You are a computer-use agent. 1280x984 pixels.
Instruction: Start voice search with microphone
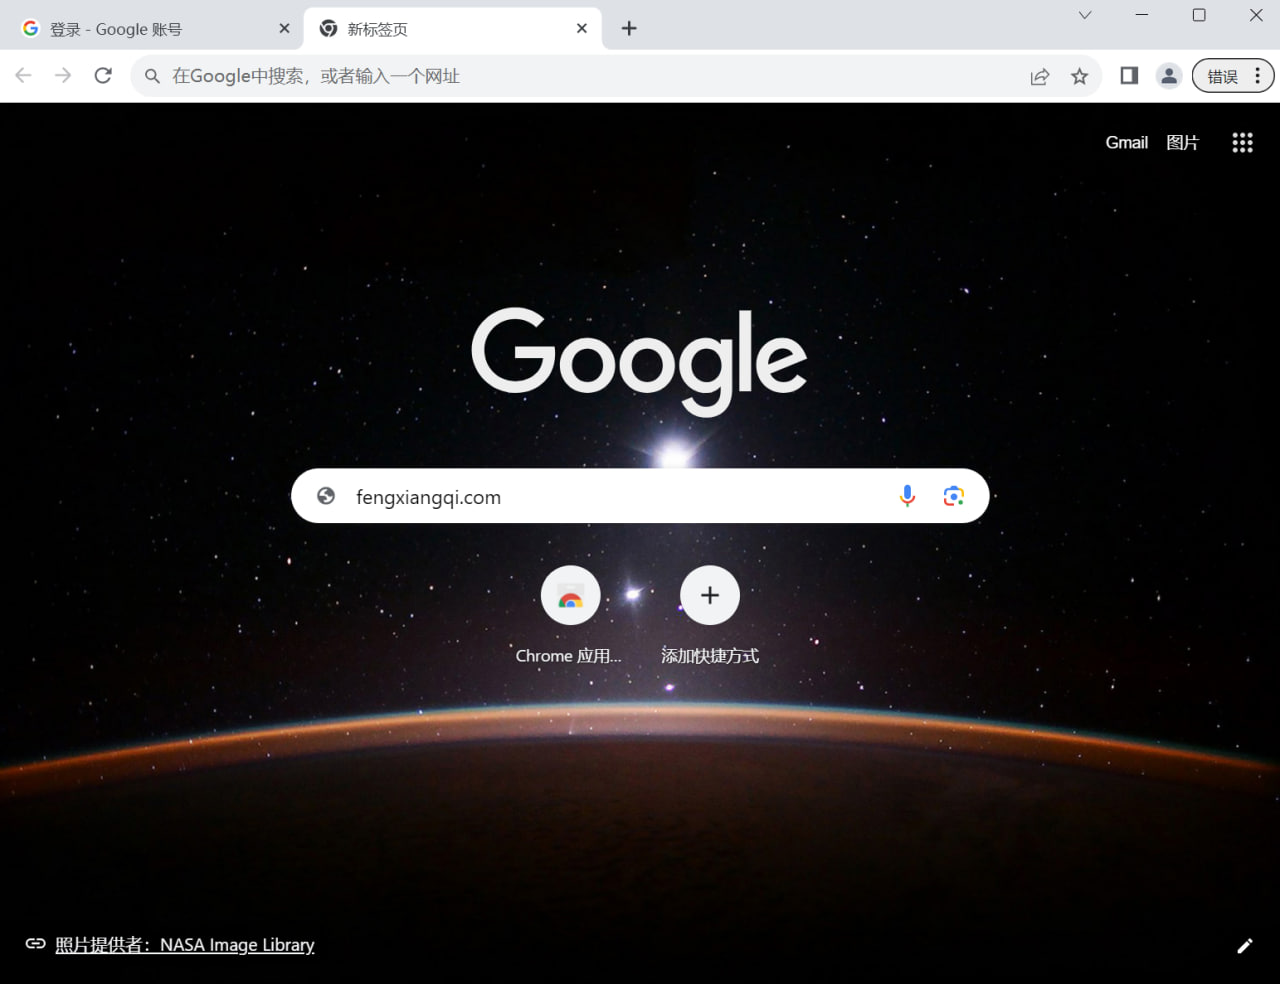pyautogui.click(x=907, y=496)
